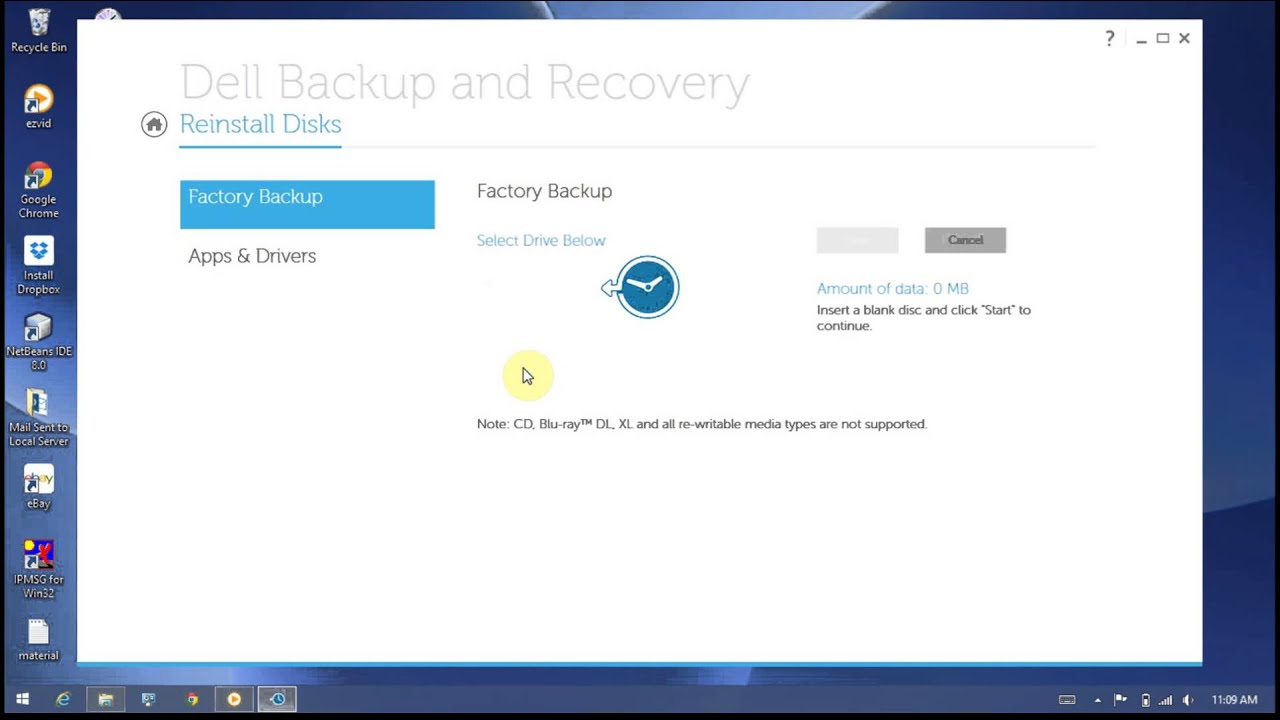
Task: Click the Chrome taskbar icon
Action: point(191,699)
